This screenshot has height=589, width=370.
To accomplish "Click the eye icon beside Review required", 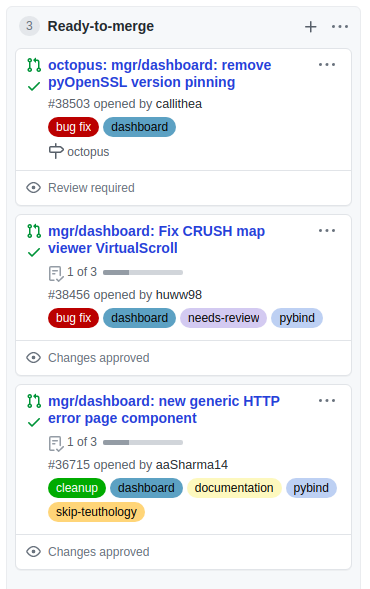I will pos(33,187).
